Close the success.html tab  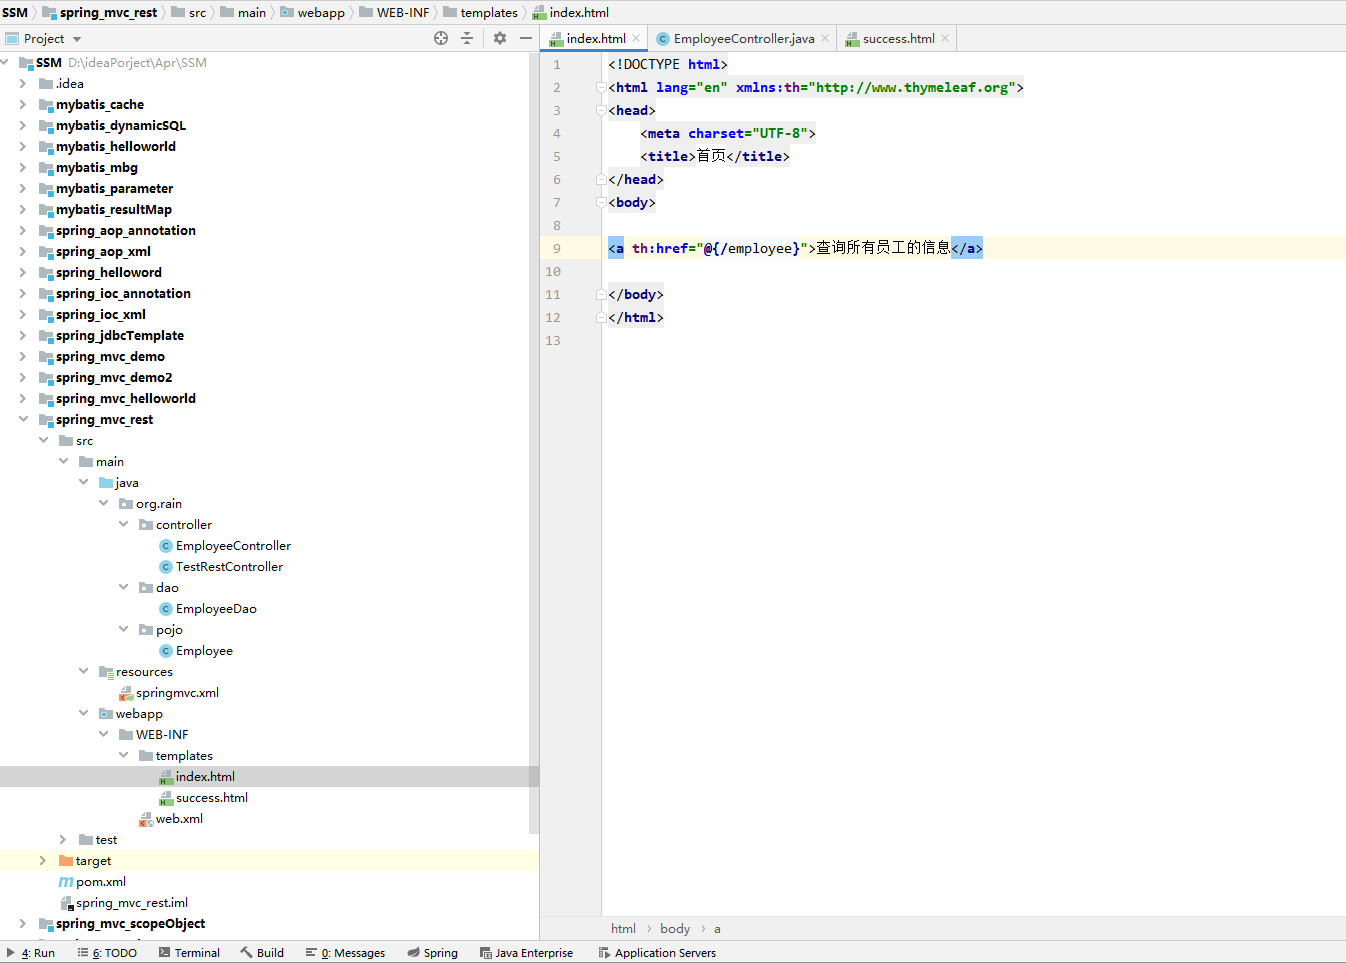coord(945,39)
